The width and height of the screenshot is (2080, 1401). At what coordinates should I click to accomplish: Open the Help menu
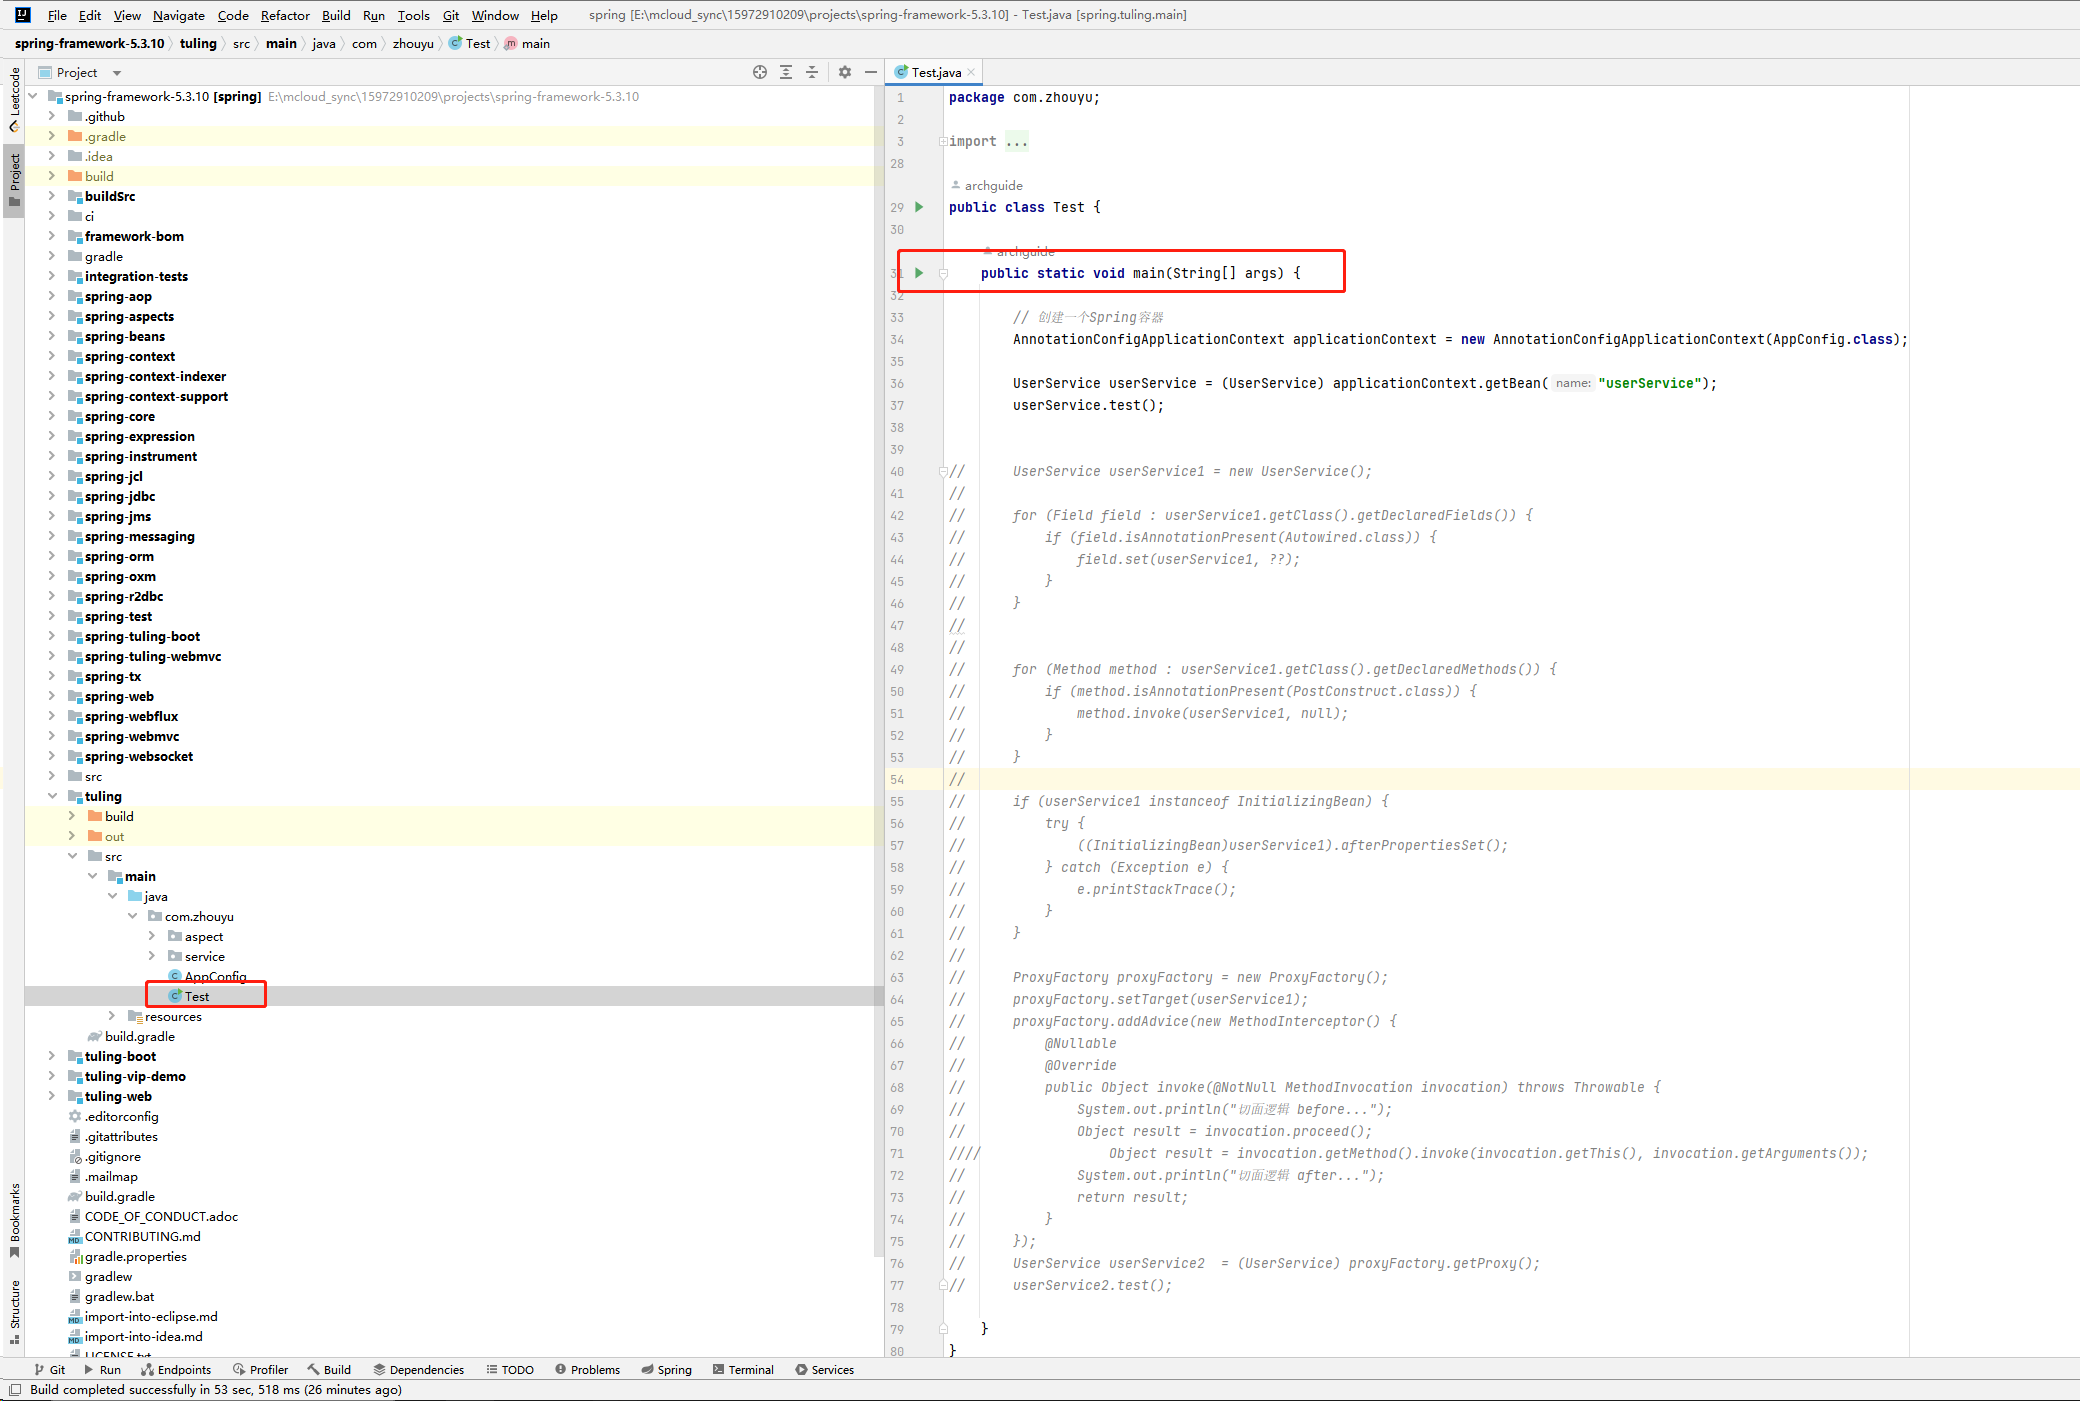544,15
